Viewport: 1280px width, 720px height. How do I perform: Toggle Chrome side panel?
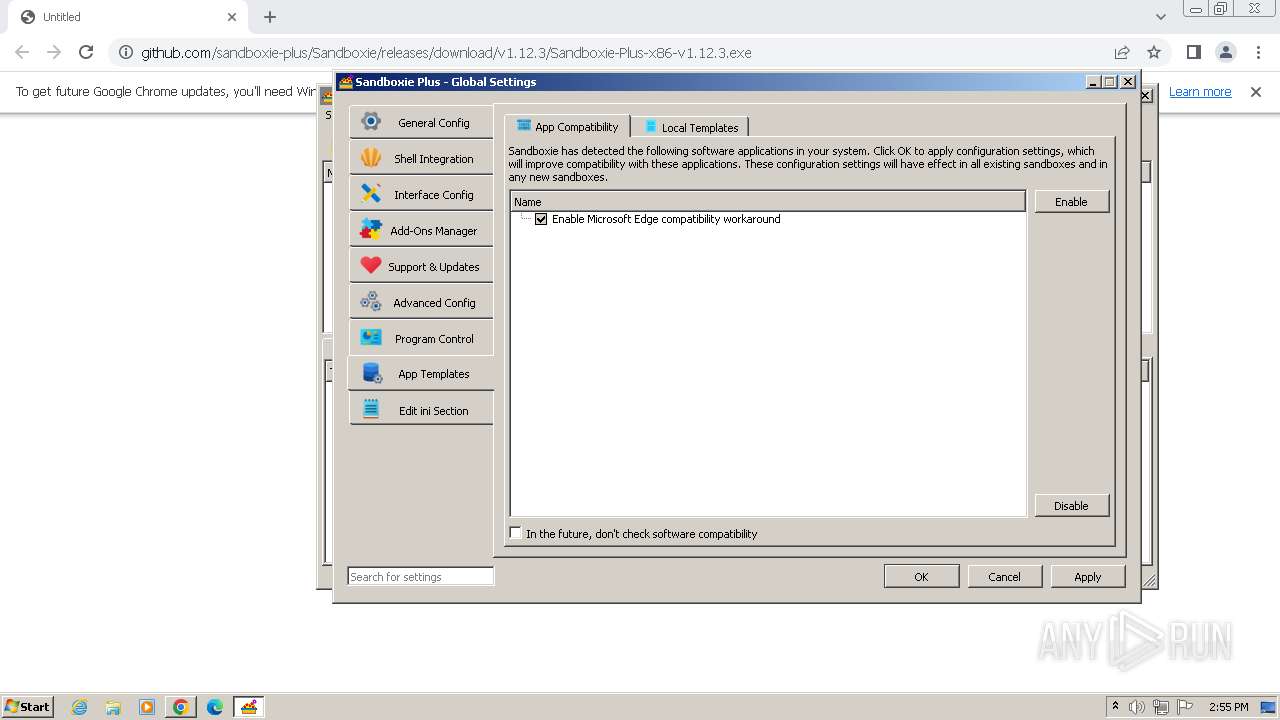[1193, 52]
